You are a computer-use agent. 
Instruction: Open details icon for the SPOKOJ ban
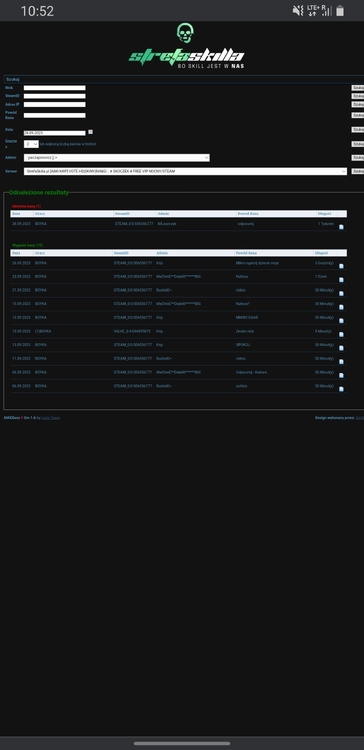click(341, 348)
